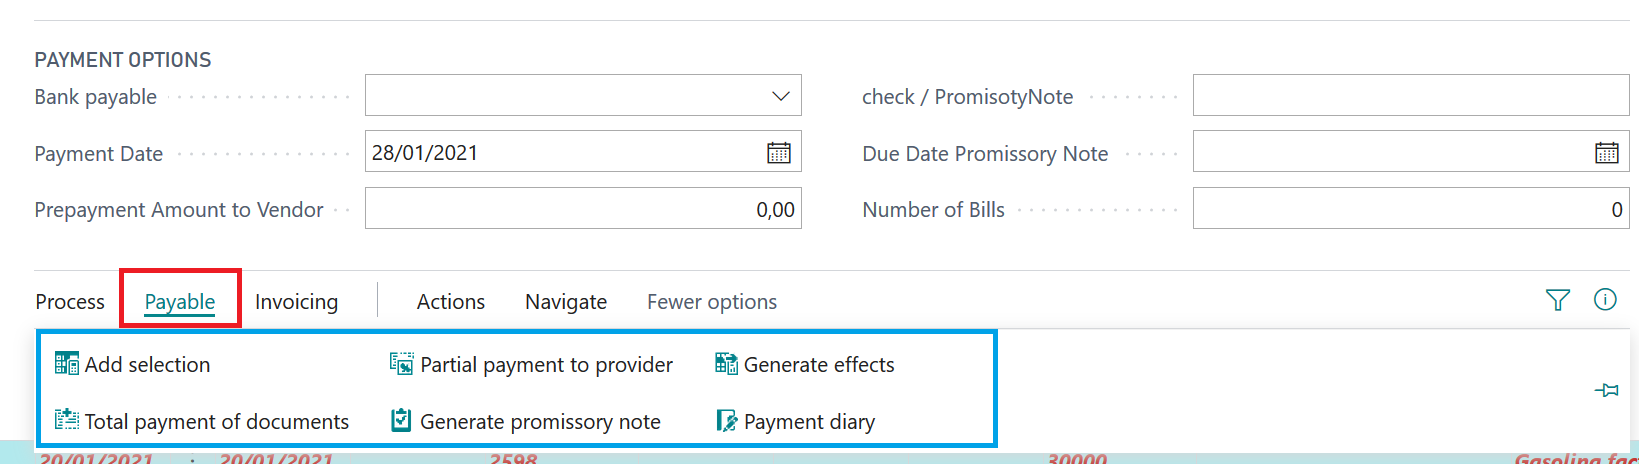Select the Payable tab
Image resolution: width=1639 pixels, height=464 pixels.
(x=180, y=302)
